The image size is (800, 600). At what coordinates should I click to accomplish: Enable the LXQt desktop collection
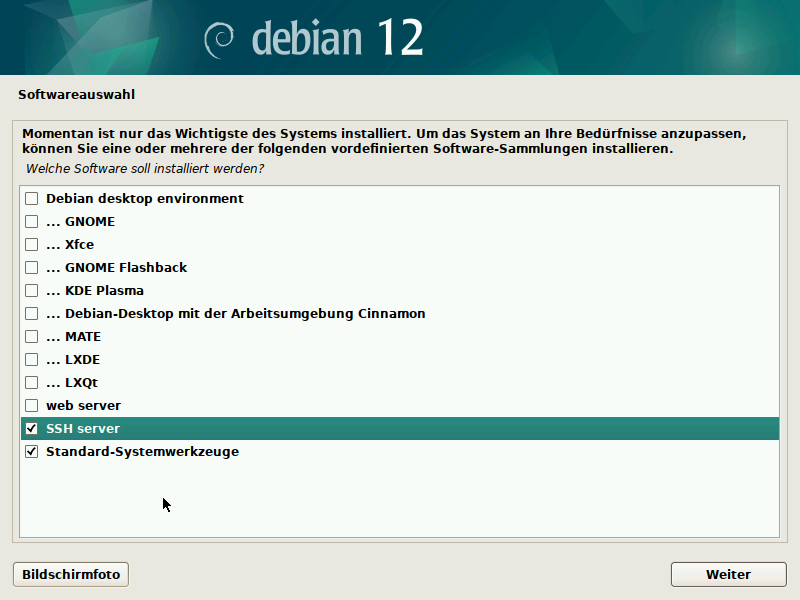(x=31, y=382)
